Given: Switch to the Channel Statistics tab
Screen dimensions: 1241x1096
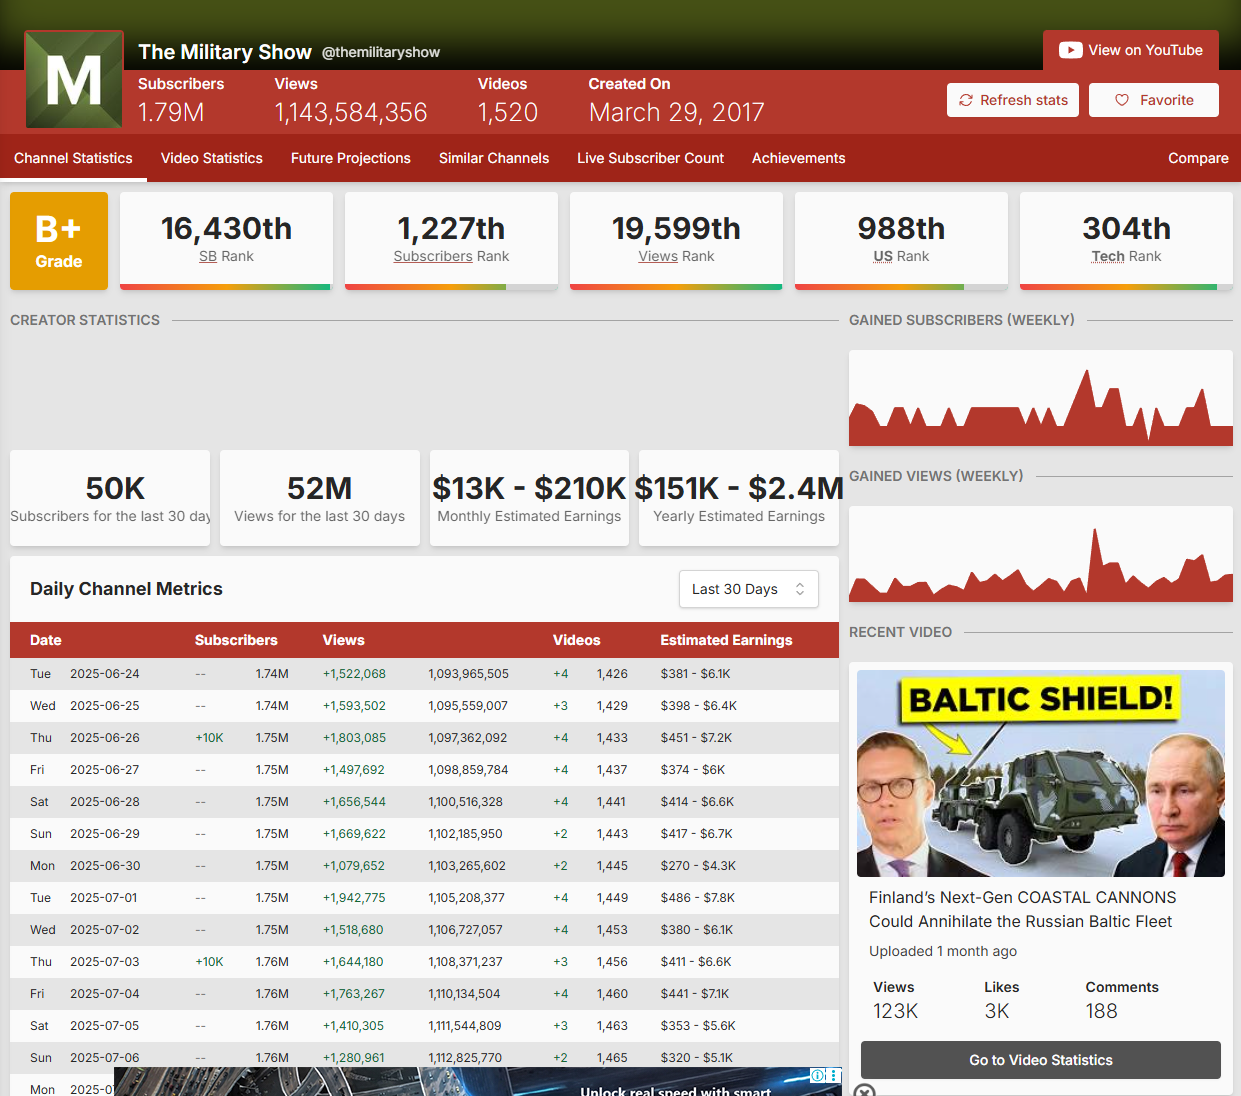Looking at the screenshot, I should (x=73, y=158).
